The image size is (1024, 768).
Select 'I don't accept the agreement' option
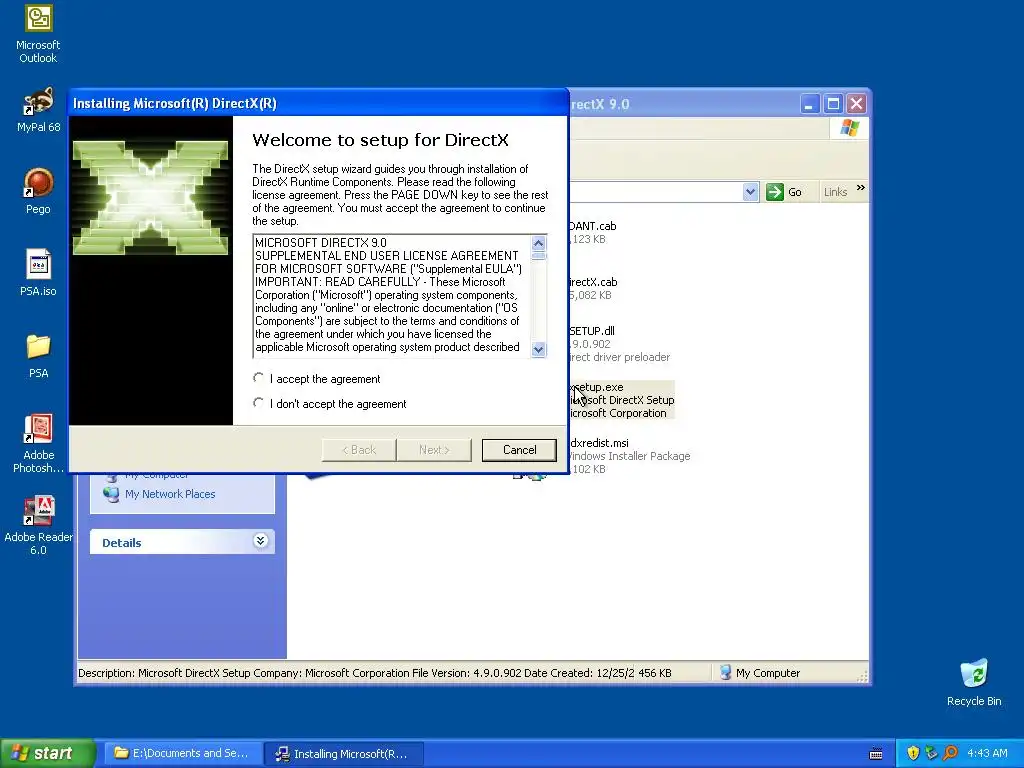259,403
